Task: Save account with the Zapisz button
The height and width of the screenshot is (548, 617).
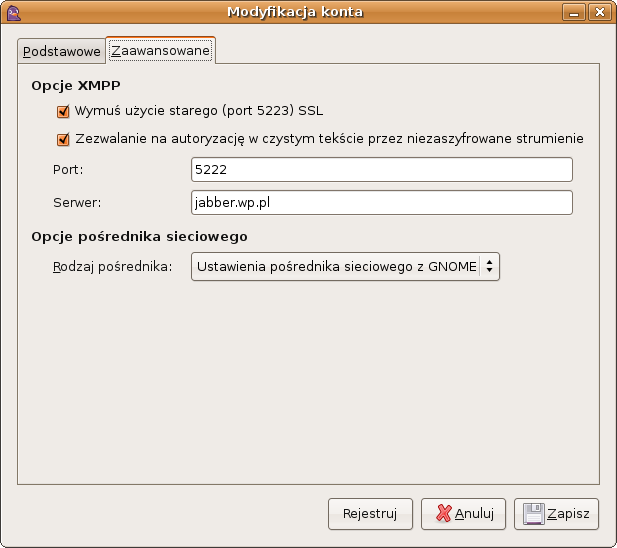Action: pyautogui.click(x=556, y=514)
